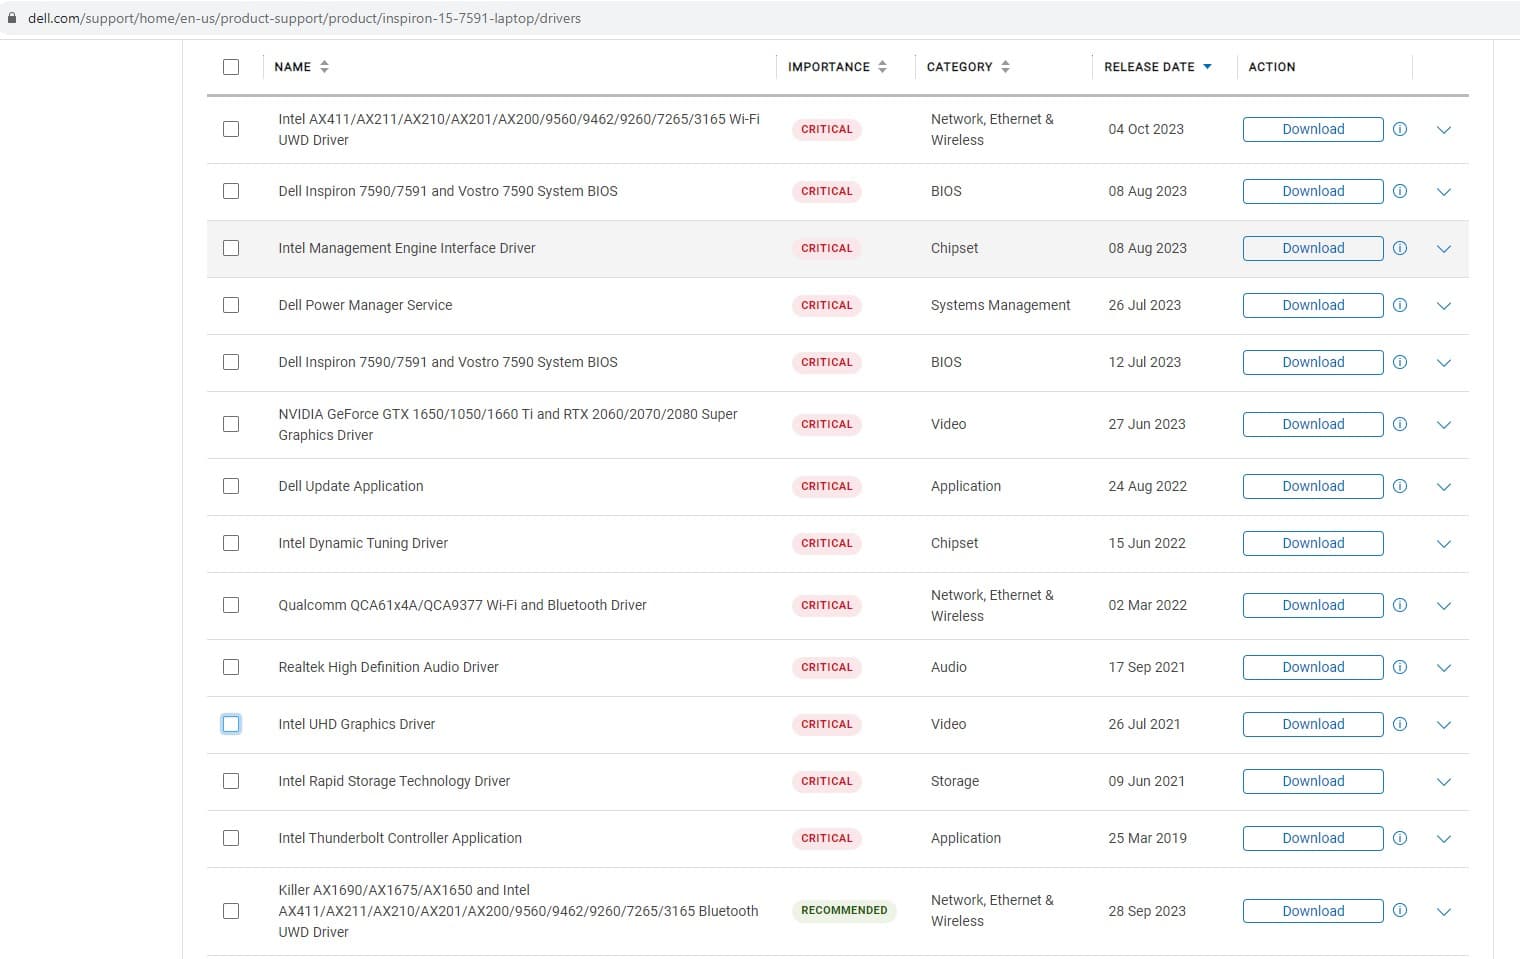1520x959 pixels.
Task: Expand details for Intel Dynamic Tuning Driver
Action: click(x=1443, y=544)
